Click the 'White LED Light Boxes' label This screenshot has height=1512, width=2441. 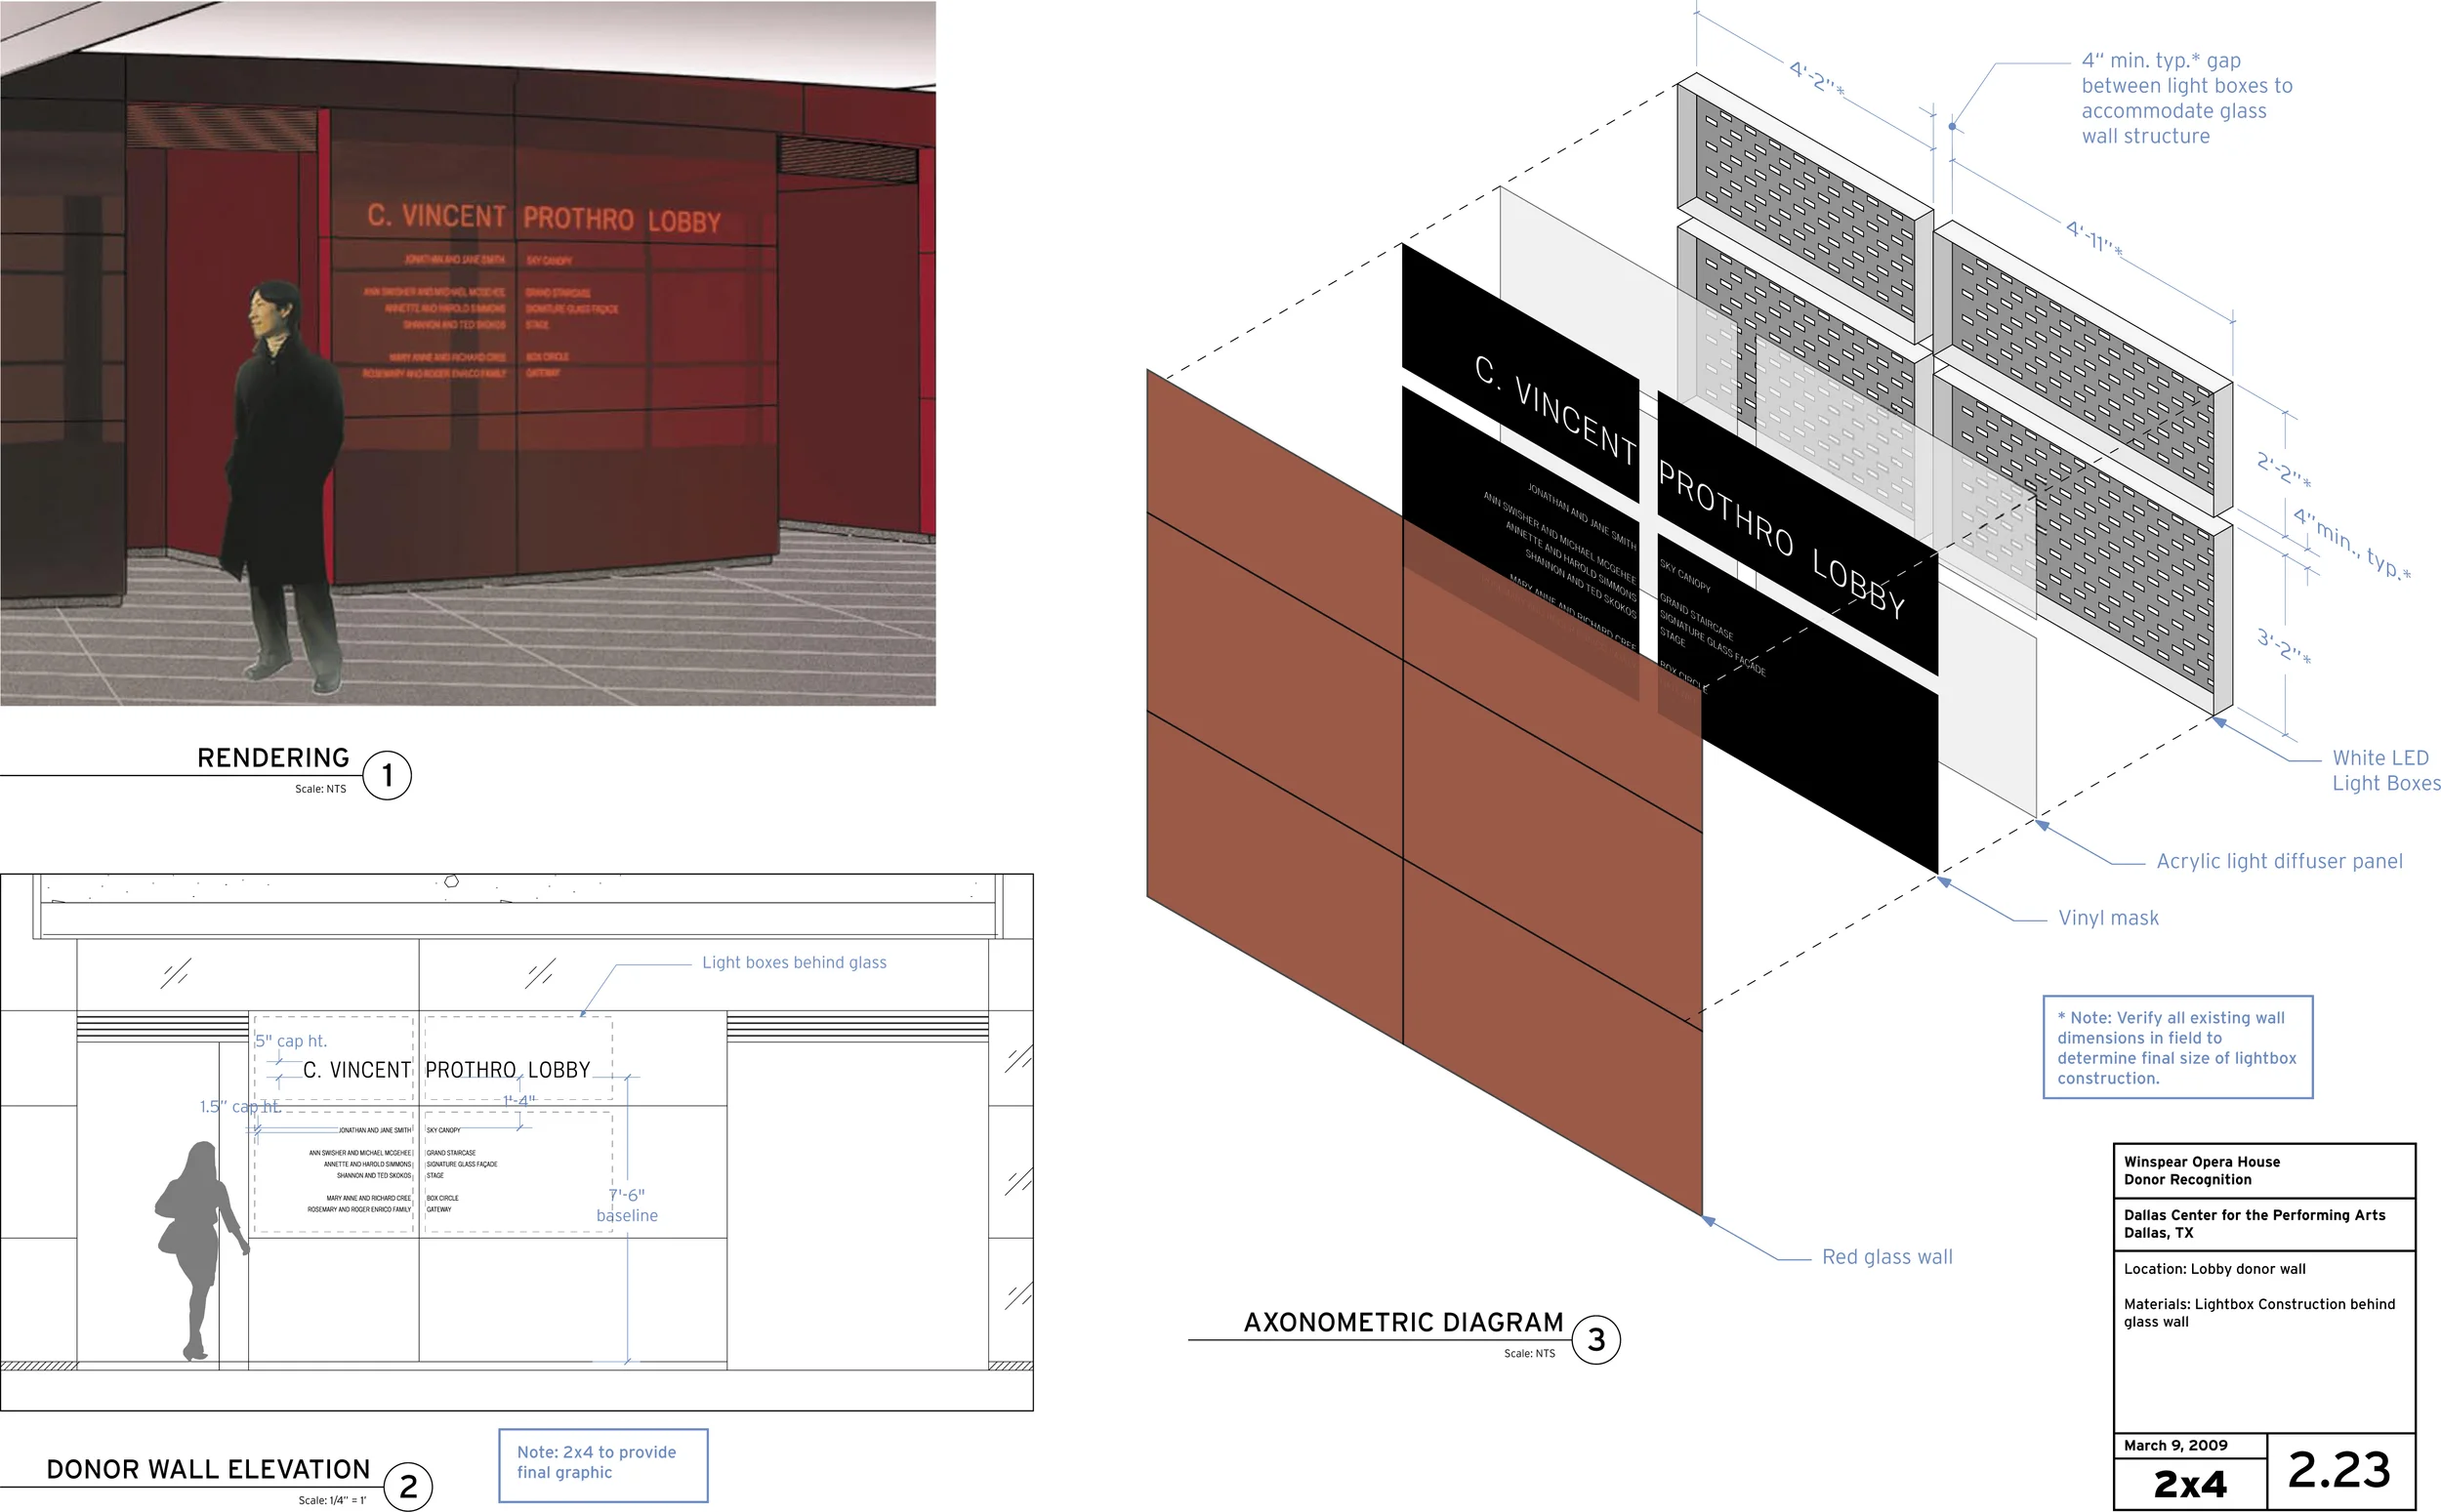(x=2386, y=770)
